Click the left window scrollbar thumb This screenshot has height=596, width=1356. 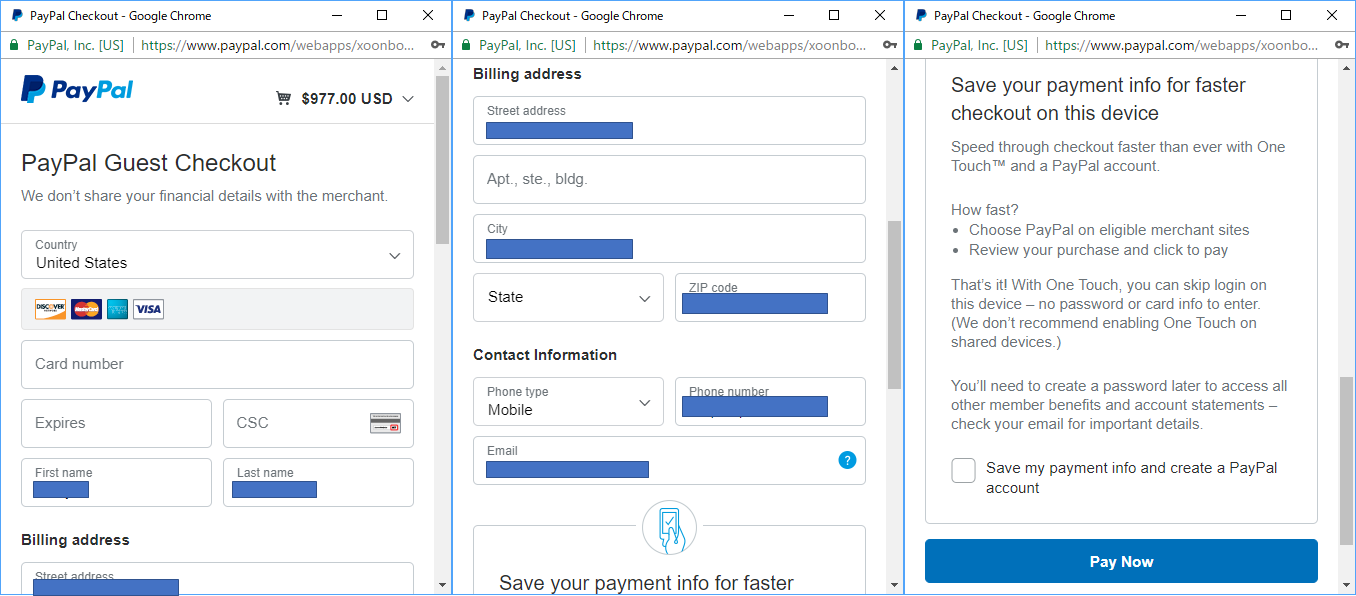[443, 160]
